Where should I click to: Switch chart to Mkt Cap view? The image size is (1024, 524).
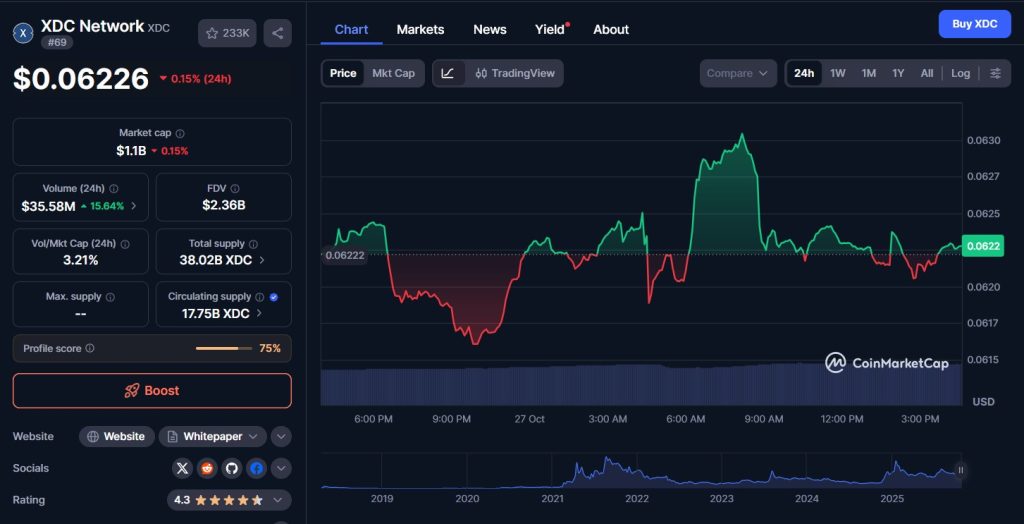click(x=393, y=73)
